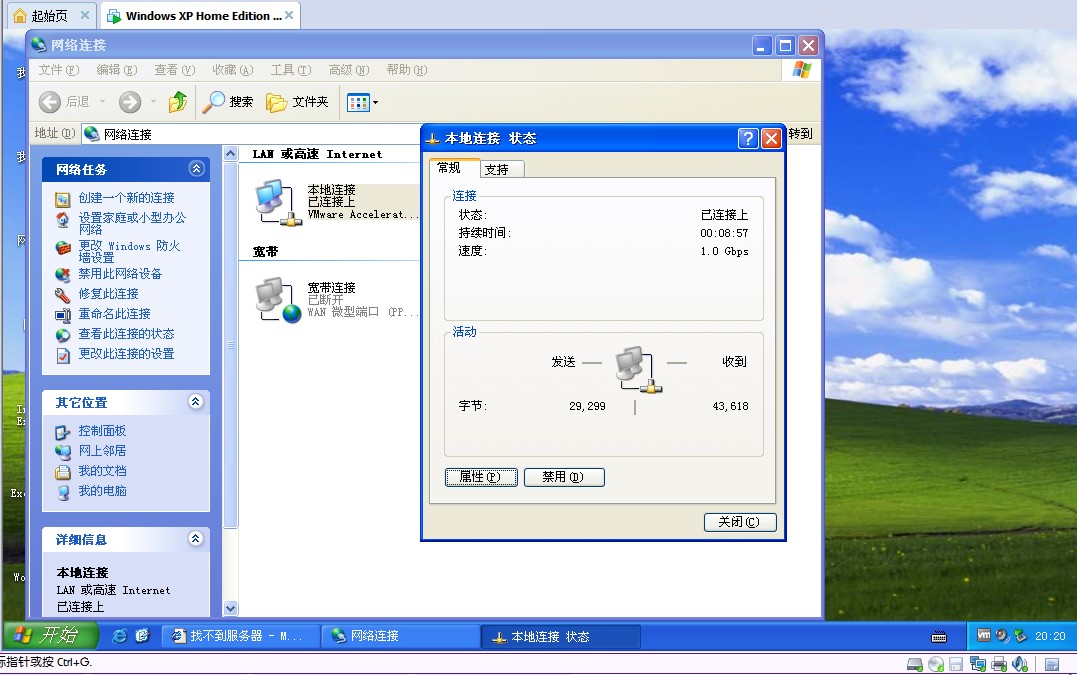Click the VMware CD/DVD drive status icon
The height and width of the screenshot is (675, 1077).
point(936,664)
